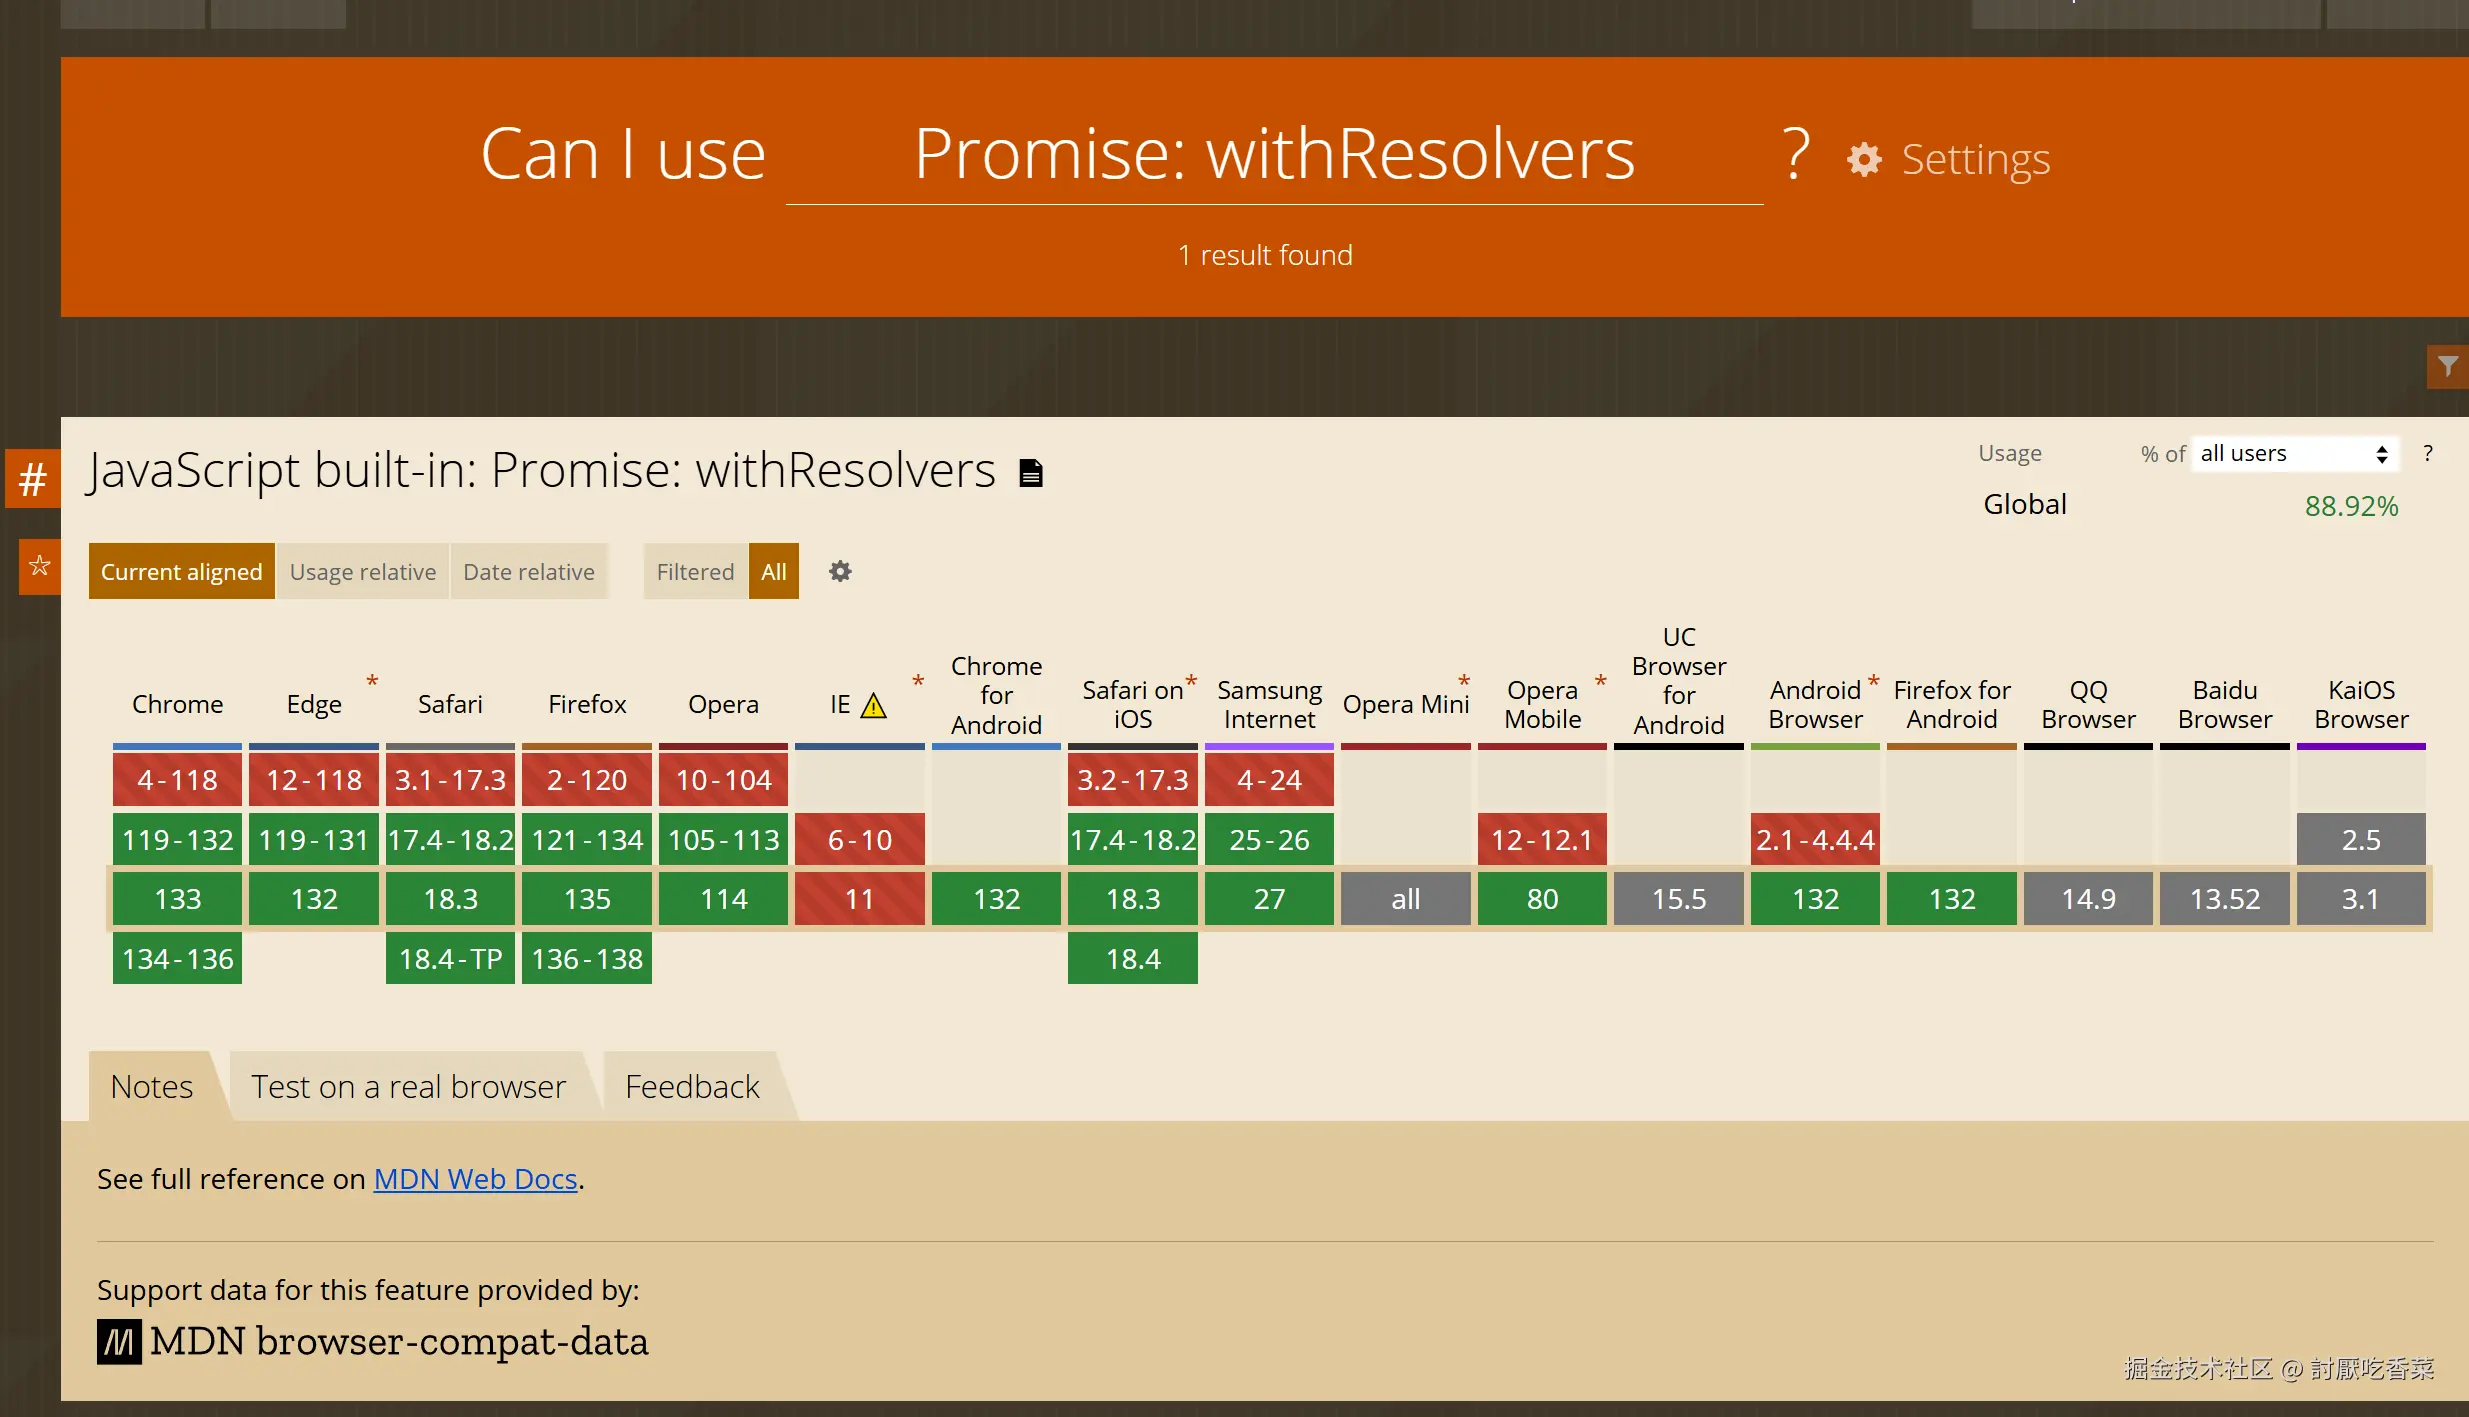The width and height of the screenshot is (2469, 1417).
Task: Click the IE warning triangle icon
Action: point(874,706)
